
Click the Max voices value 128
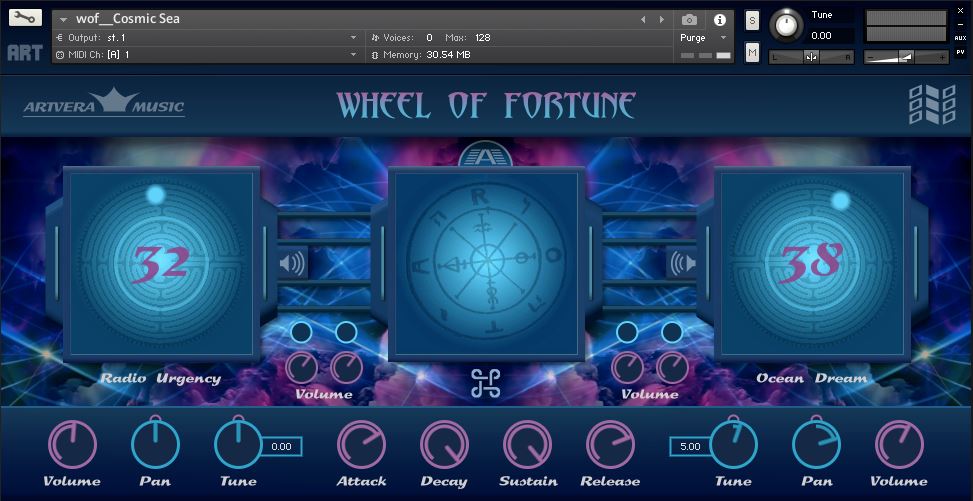pos(483,38)
